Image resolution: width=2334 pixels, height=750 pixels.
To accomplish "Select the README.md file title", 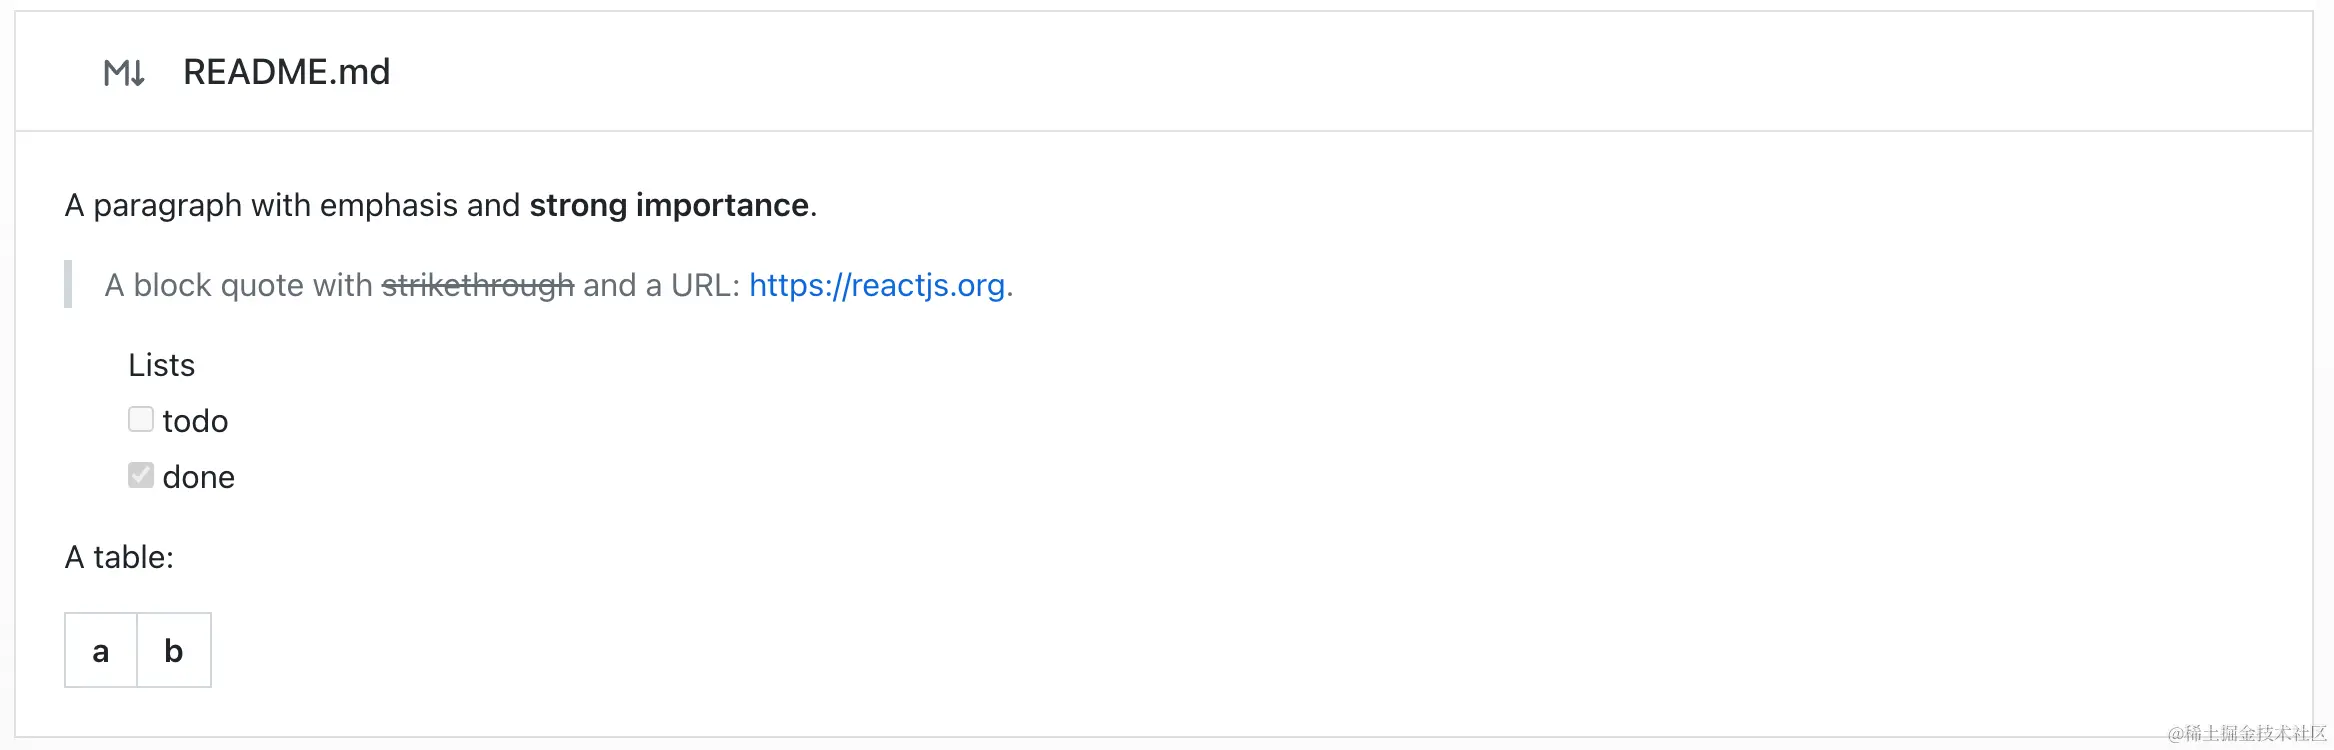I will point(286,72).
